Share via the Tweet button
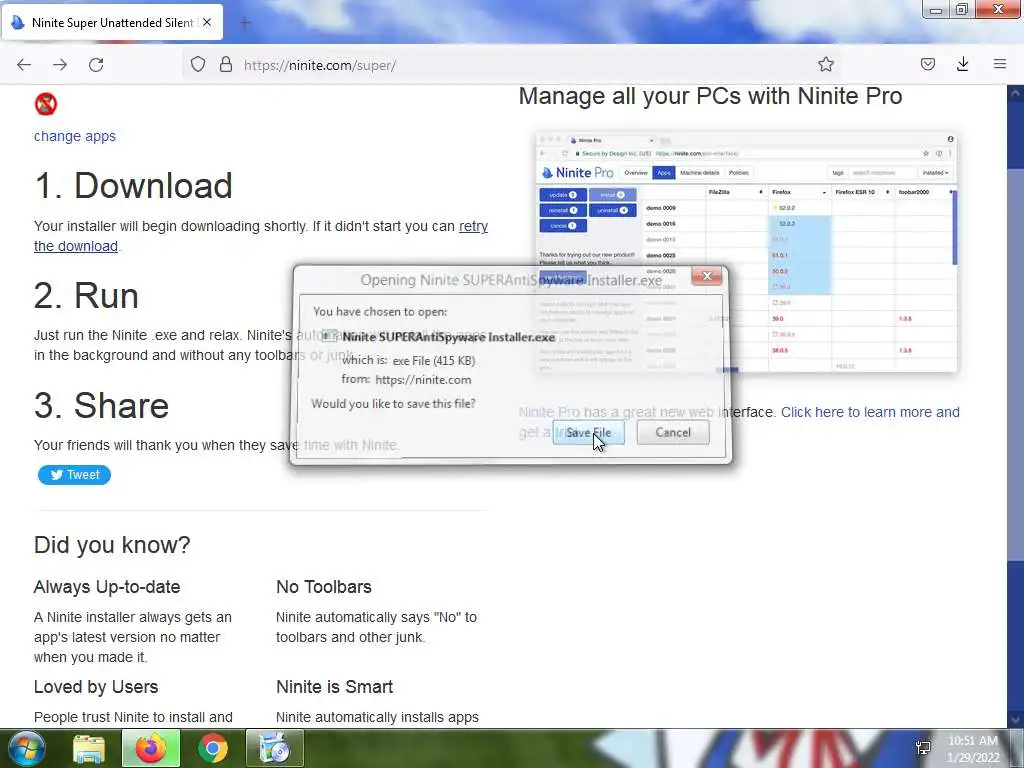Screen dimensions: 1024x768 pyautogui.click(x=74, y=475)
